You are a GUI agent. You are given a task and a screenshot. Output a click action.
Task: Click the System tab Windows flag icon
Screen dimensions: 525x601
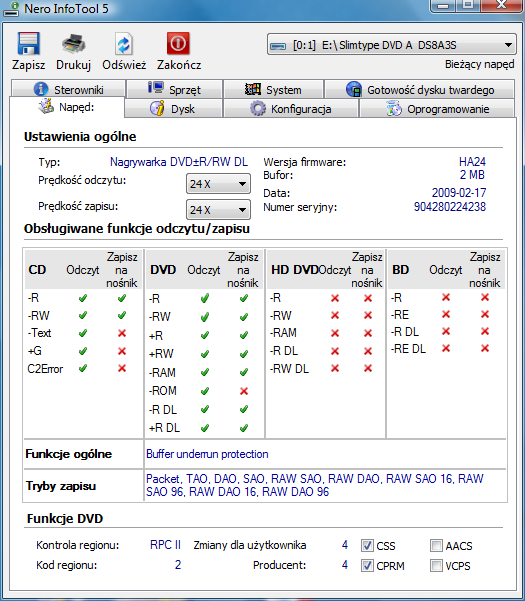253,89
